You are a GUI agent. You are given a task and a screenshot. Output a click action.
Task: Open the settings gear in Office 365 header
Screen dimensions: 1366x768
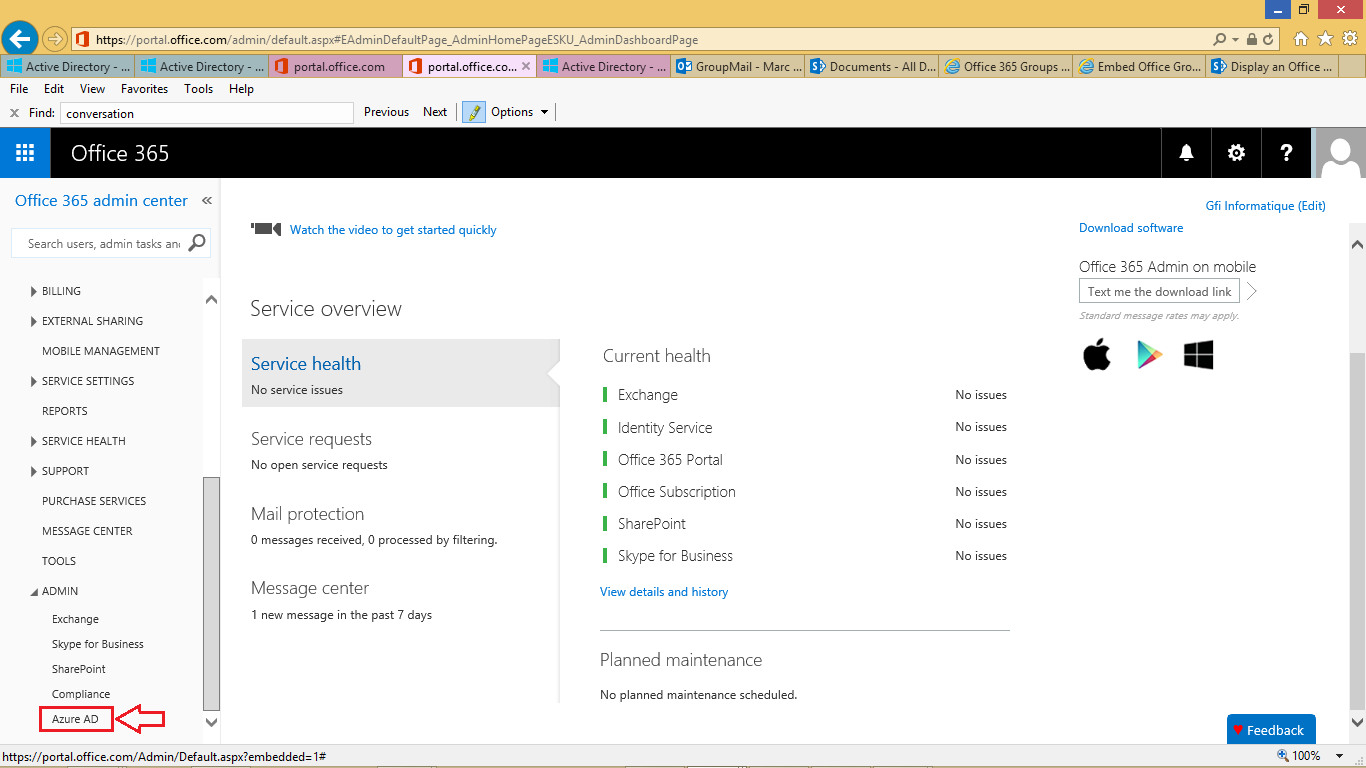click(1237, 153)
